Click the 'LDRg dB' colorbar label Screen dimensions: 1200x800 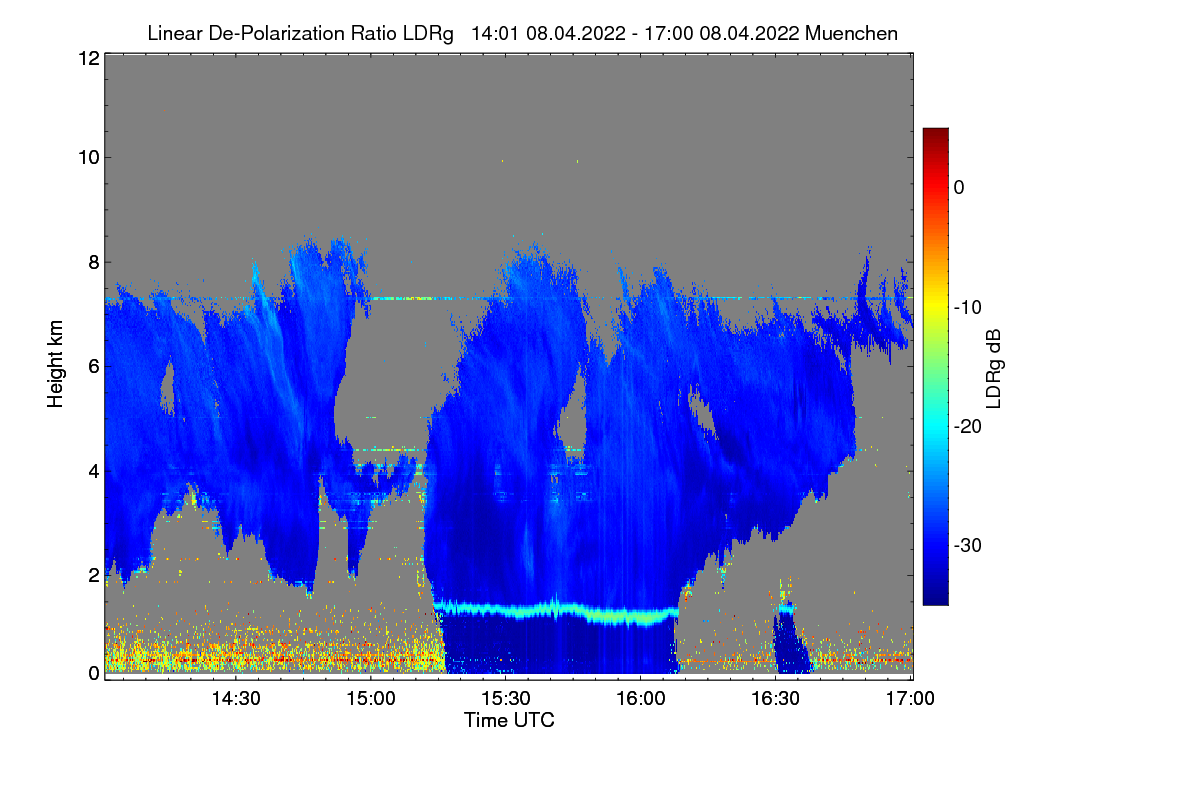994,367
